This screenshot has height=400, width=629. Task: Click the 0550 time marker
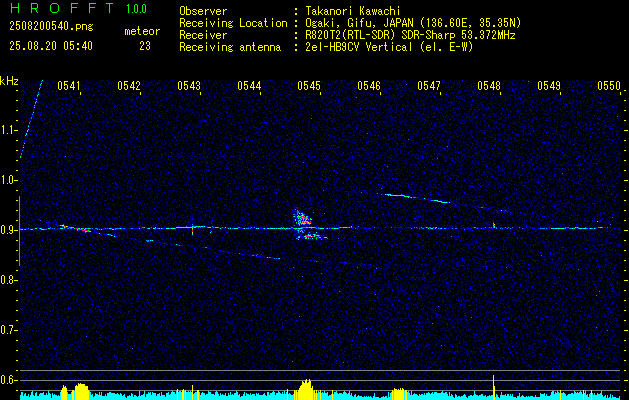pos(609,85)
